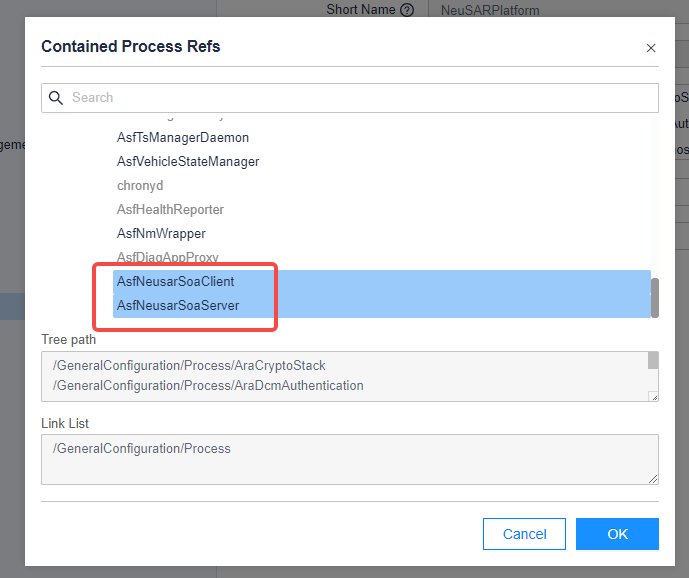689x578 pixels.
Task: Select AsfTsManagerDaemon in the list
Action: click(183, 137)
